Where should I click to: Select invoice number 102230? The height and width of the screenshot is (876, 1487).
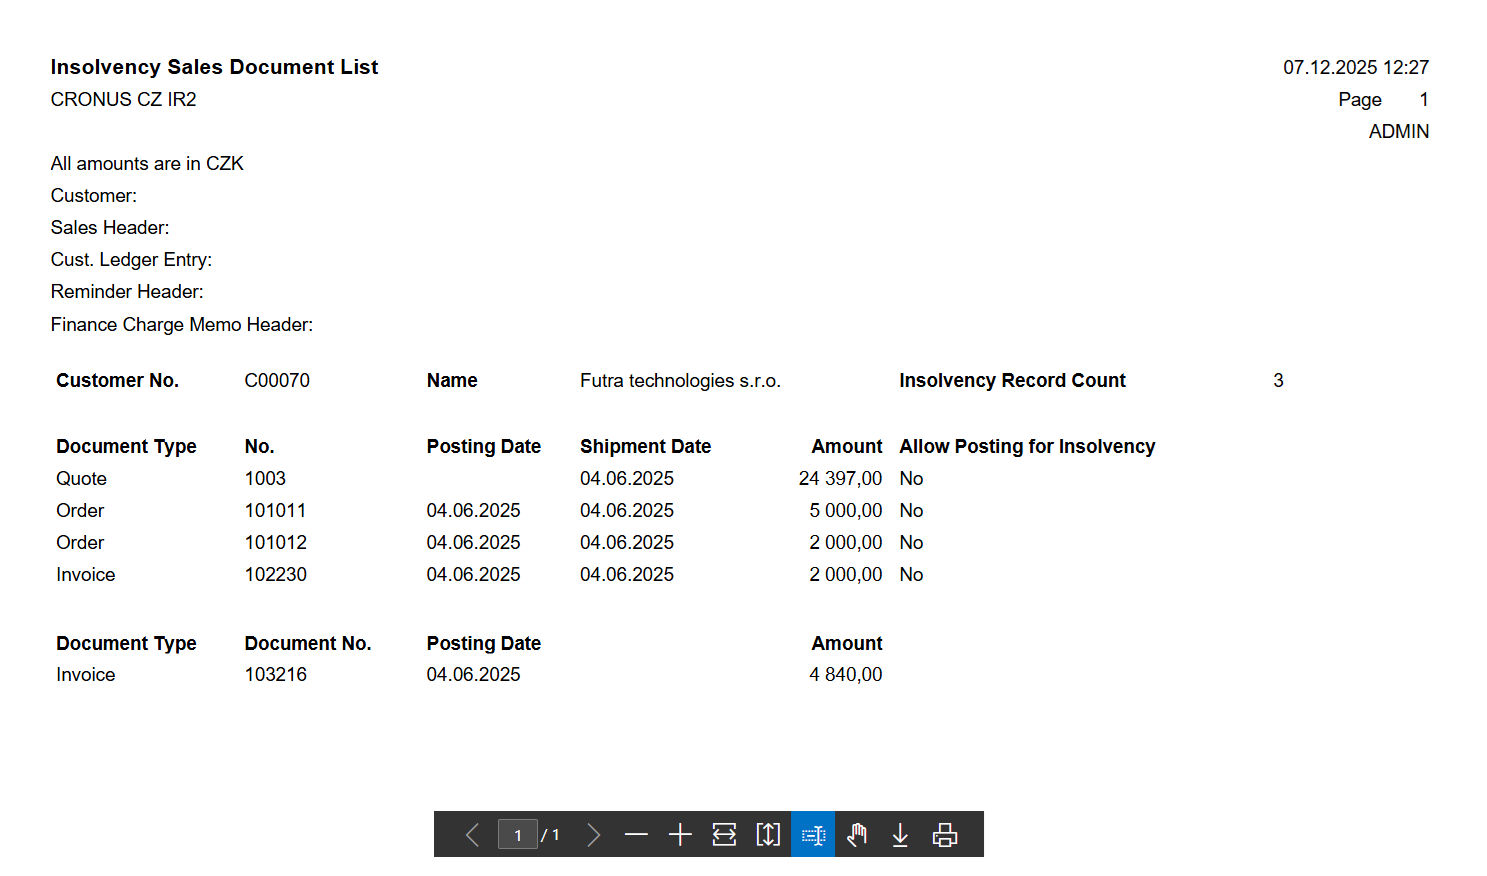[276, 574]
